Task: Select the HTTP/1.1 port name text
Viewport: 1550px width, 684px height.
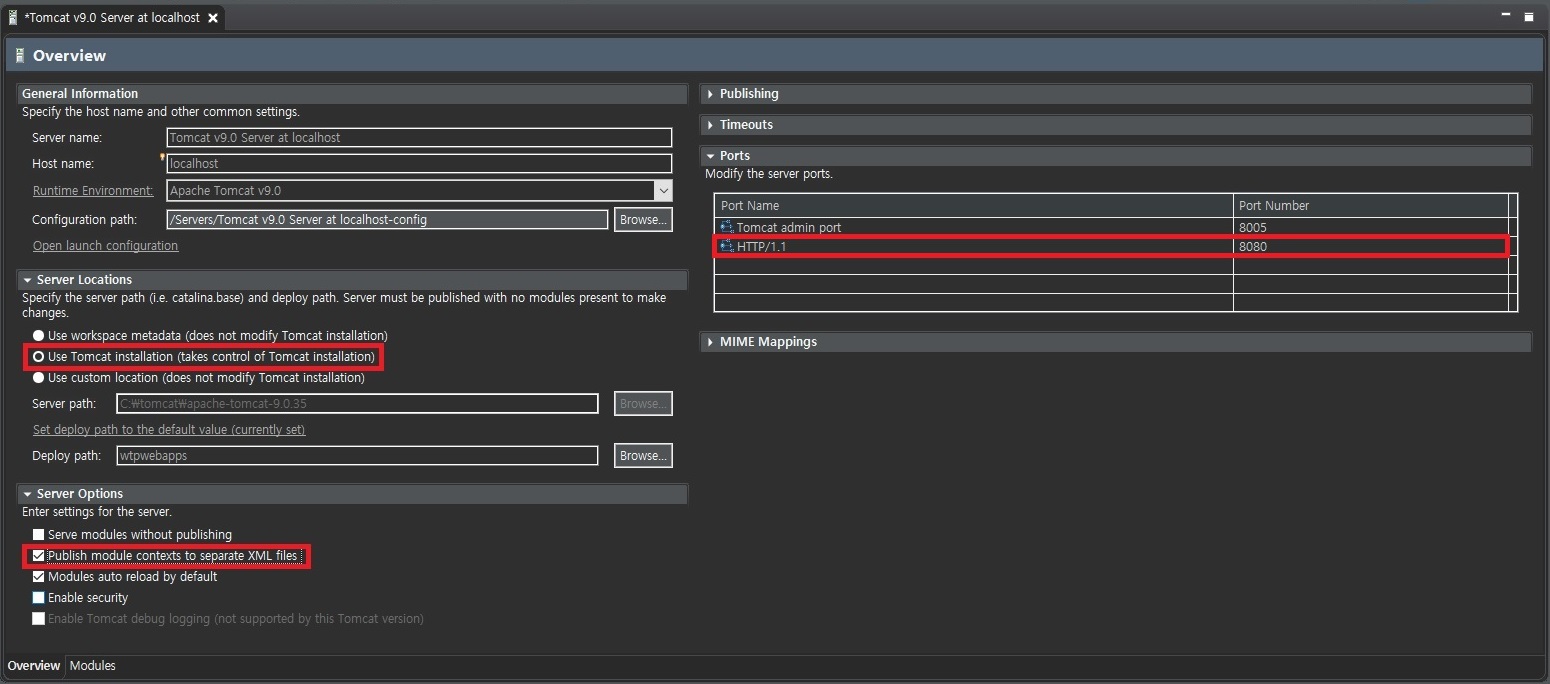Action: [x=762, y=246]
